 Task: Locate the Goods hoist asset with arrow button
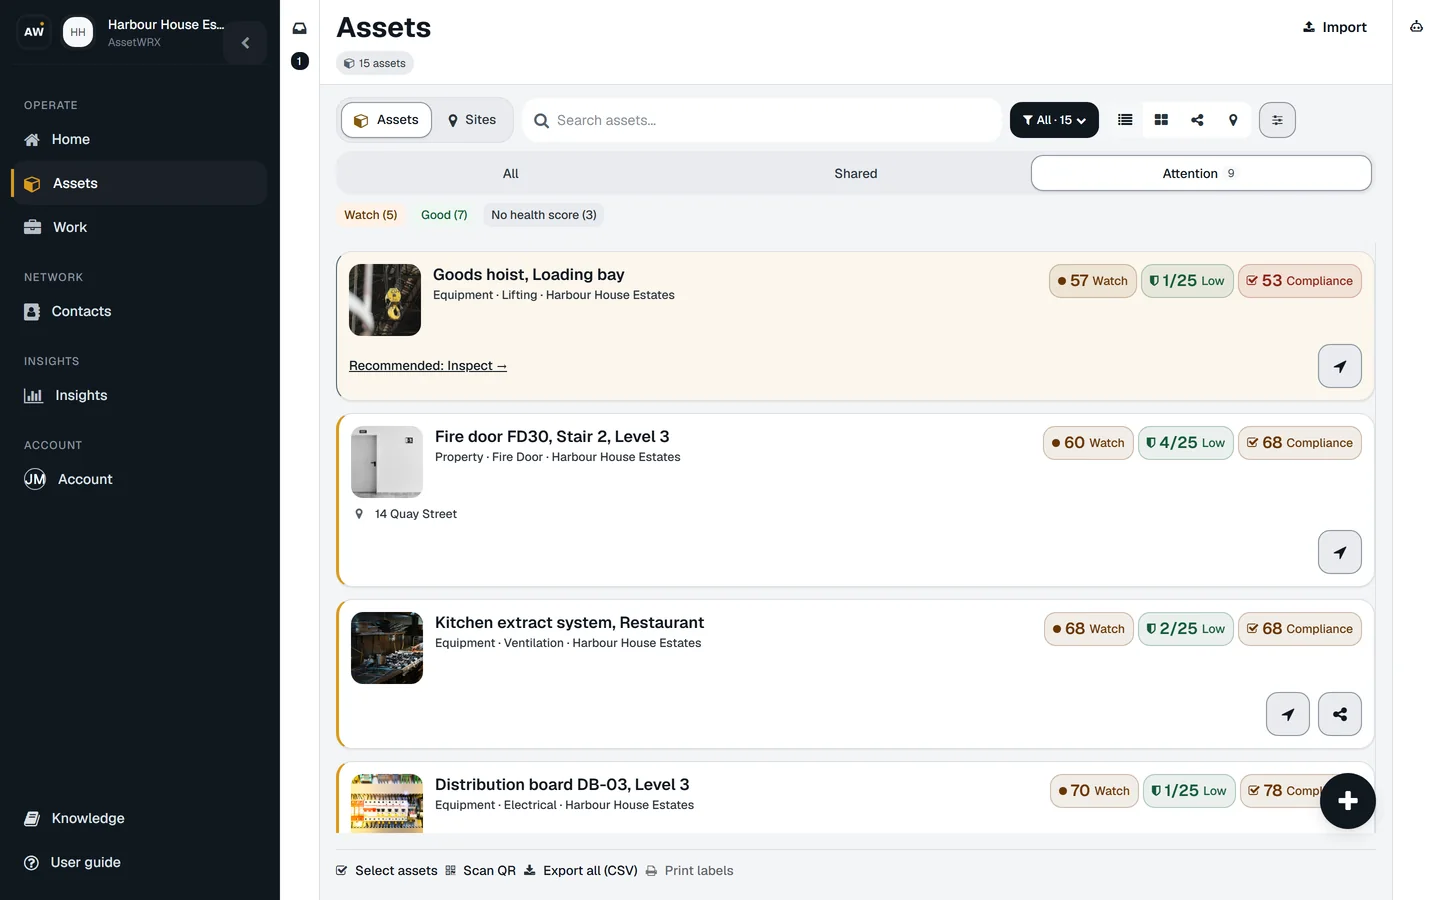click(1340, 366)
